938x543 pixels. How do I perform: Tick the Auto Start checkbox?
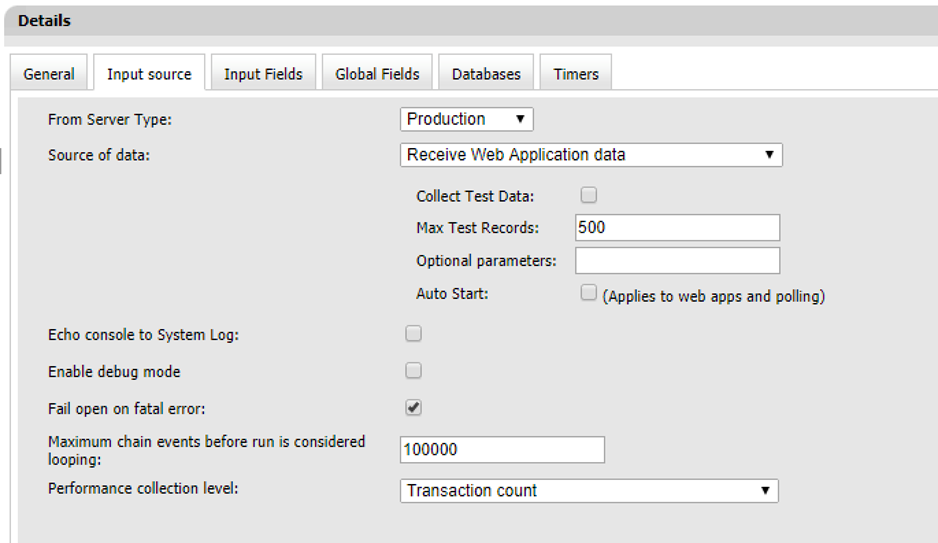589,293
